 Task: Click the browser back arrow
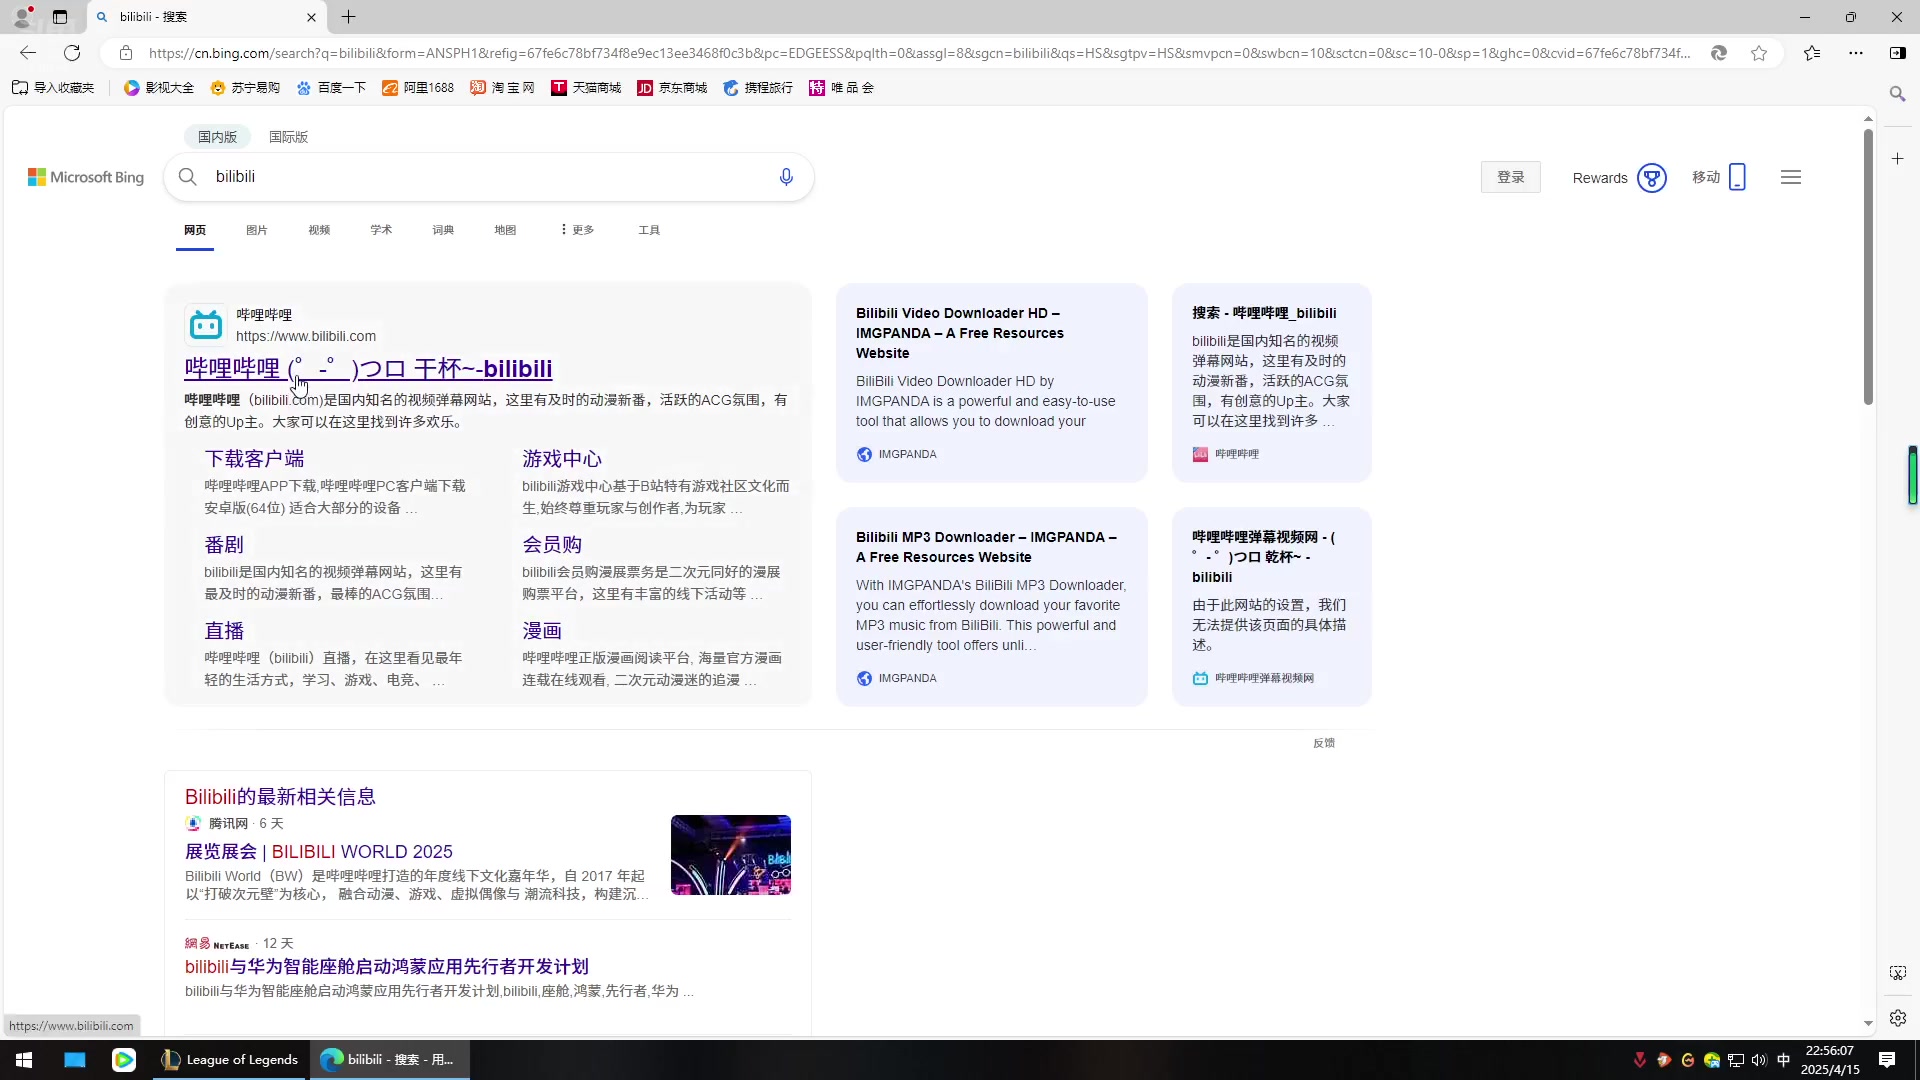pos(28,53)
